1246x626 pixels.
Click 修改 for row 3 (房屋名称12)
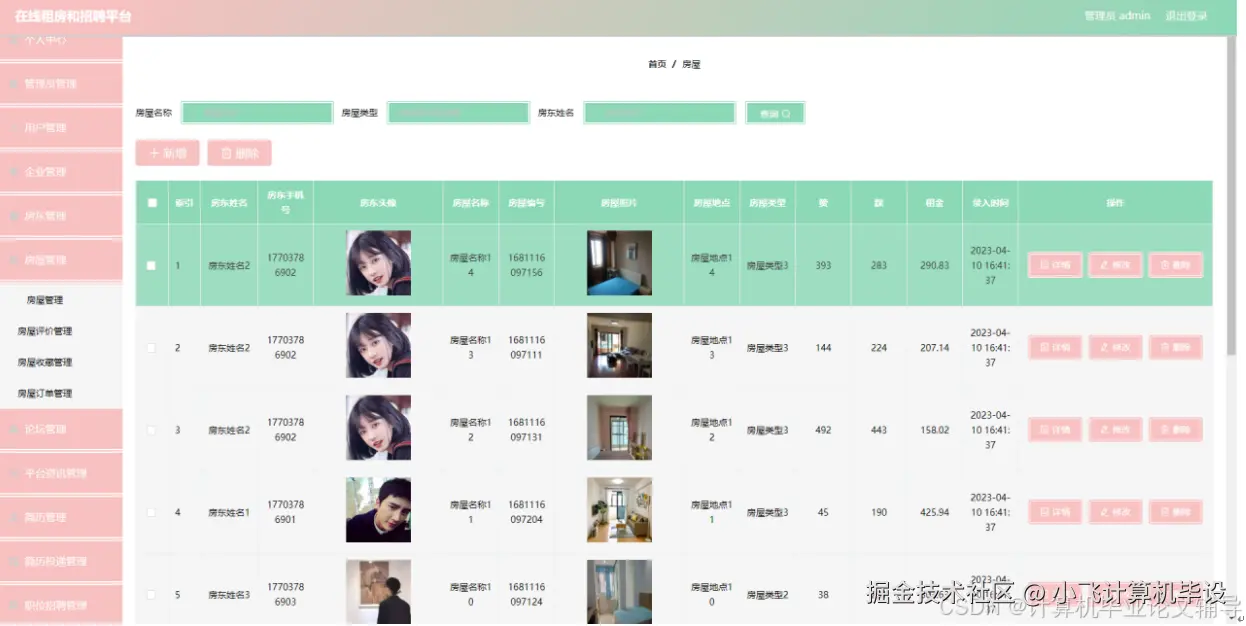(x=1115, y=430)
